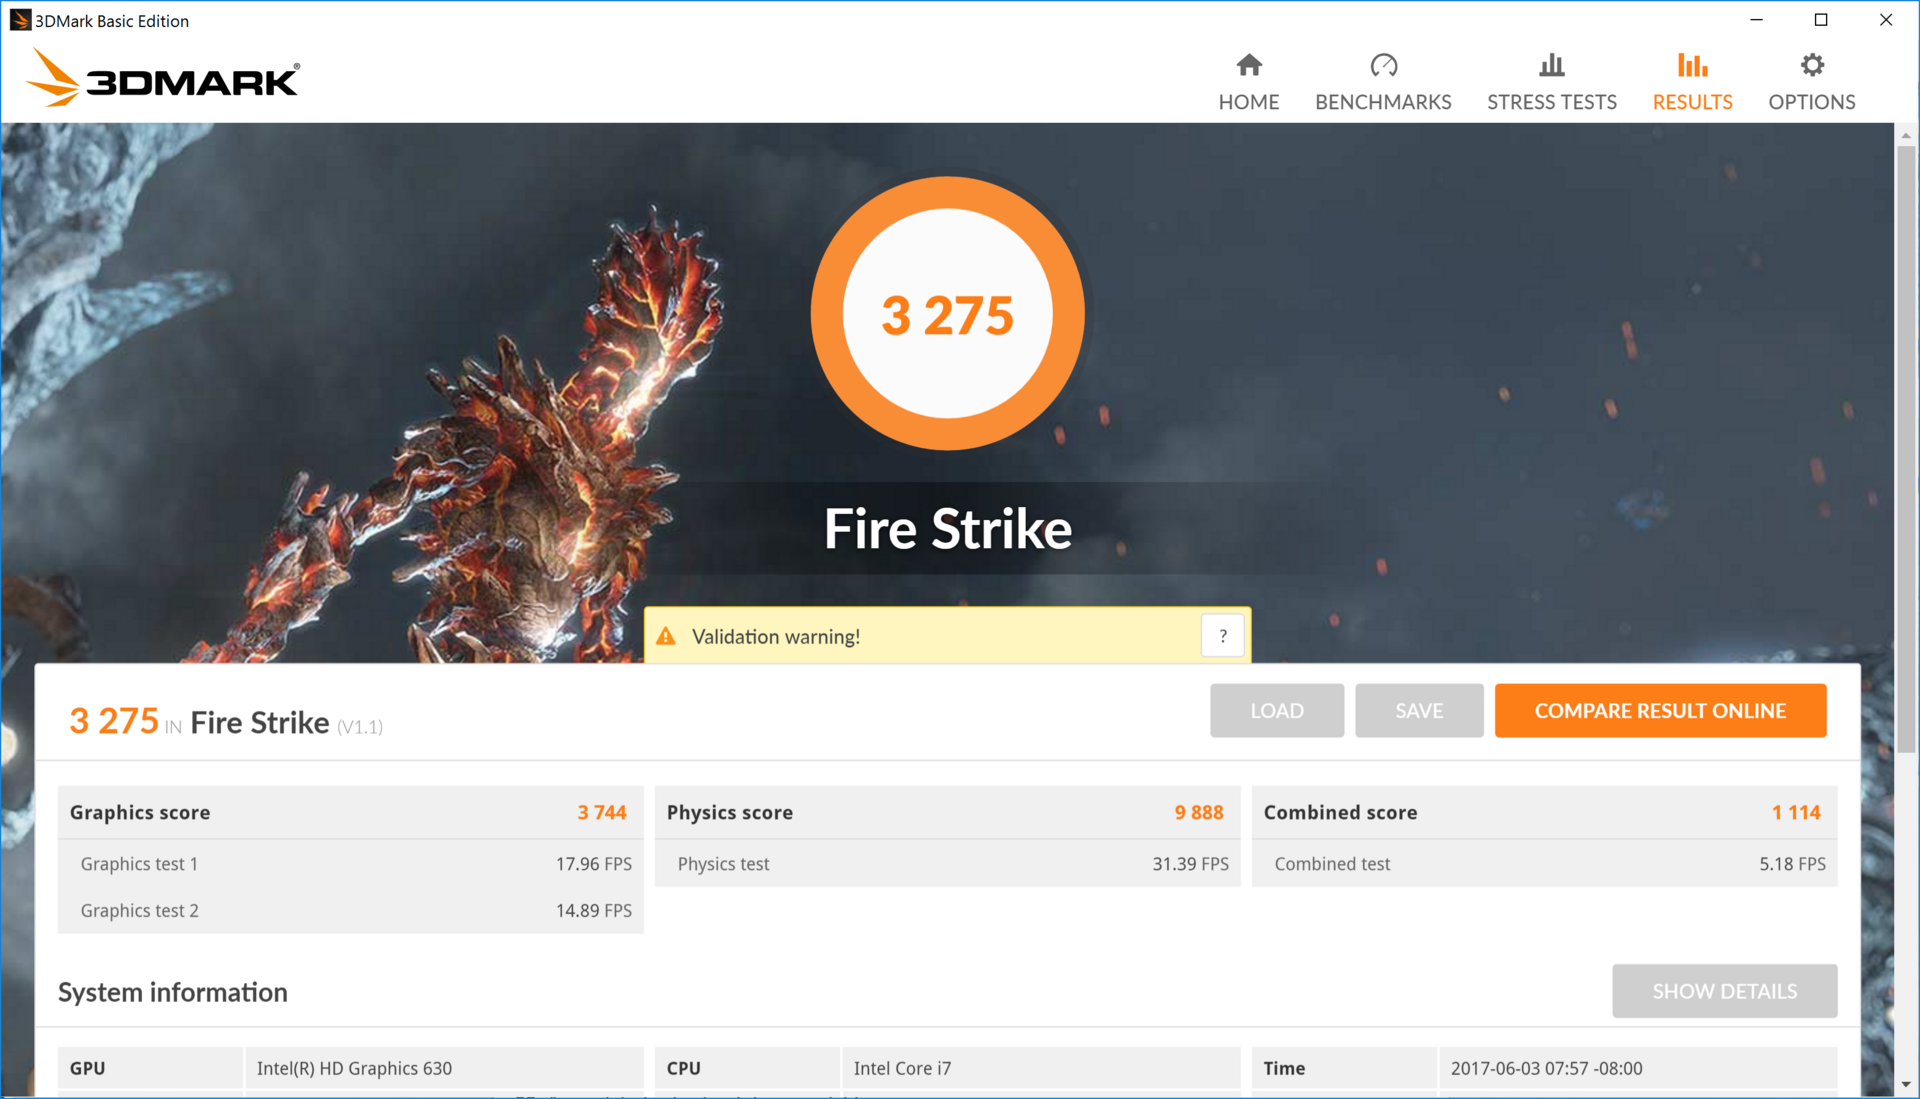Click the 3 275 IN Fire Strike result title
The width and height of the screenshot is (1920, 1099).
225,722
